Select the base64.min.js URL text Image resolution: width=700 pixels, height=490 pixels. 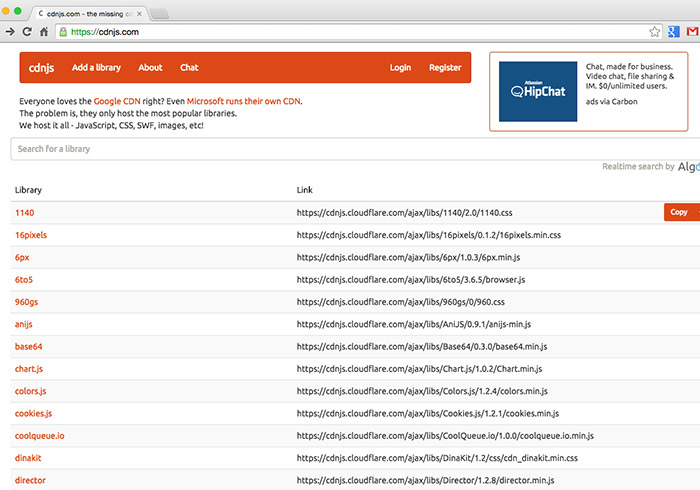(422, 347)
